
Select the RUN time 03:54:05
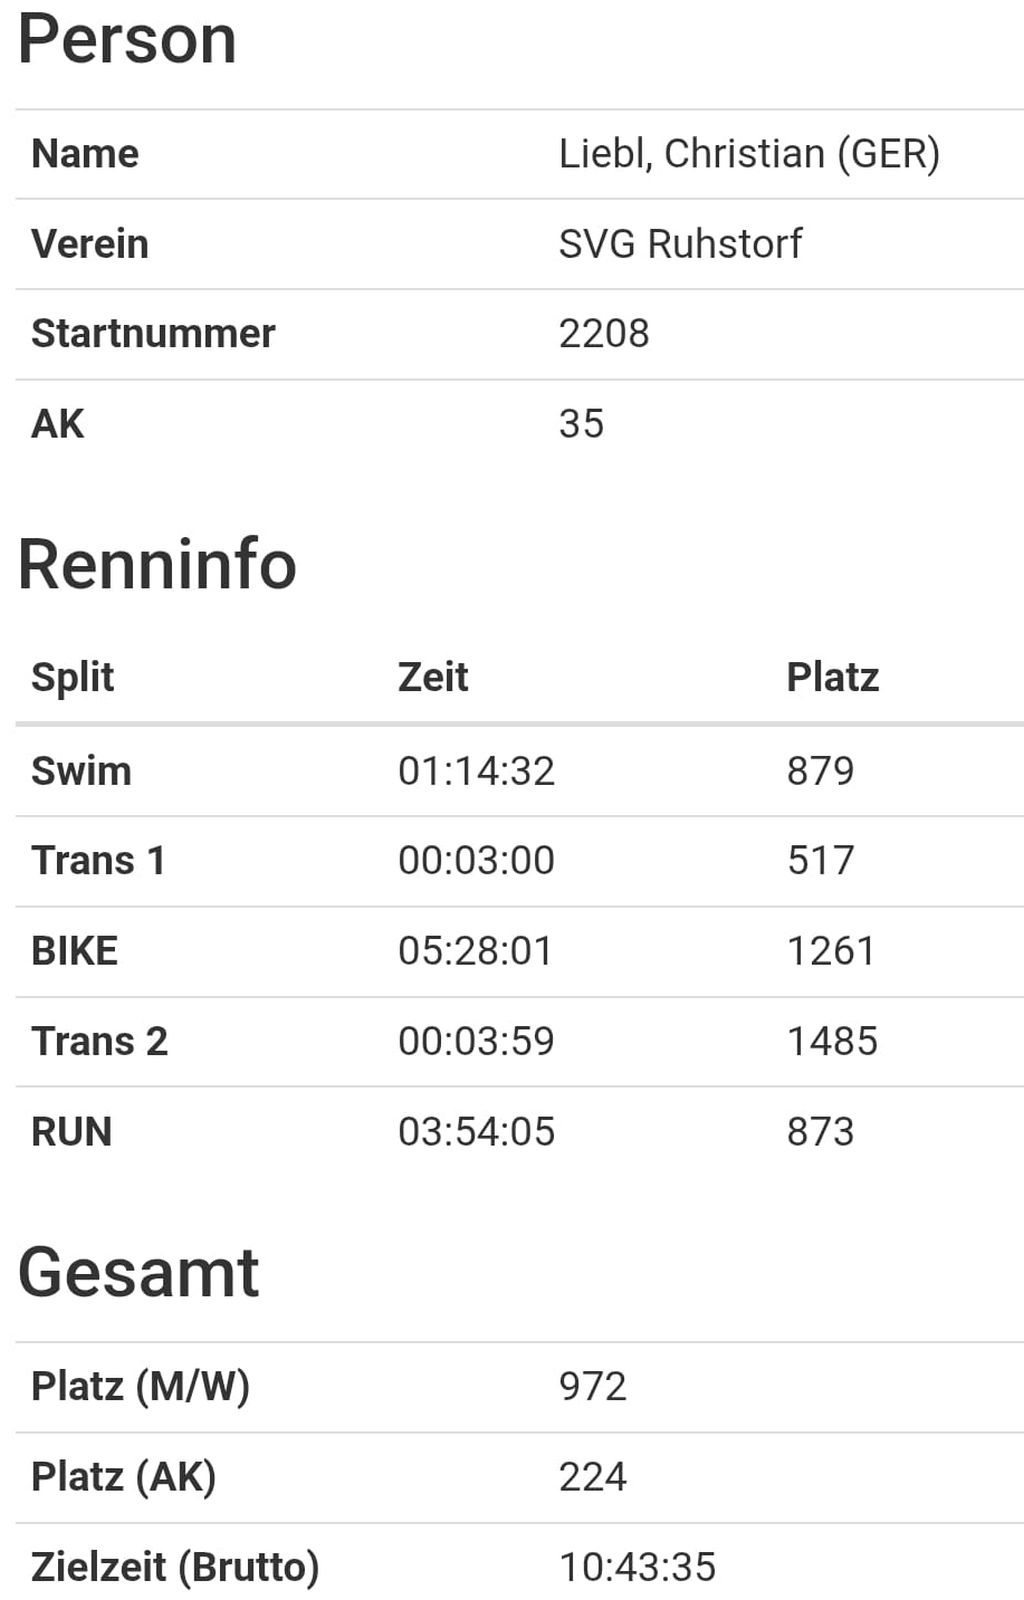click(476, 1132)
